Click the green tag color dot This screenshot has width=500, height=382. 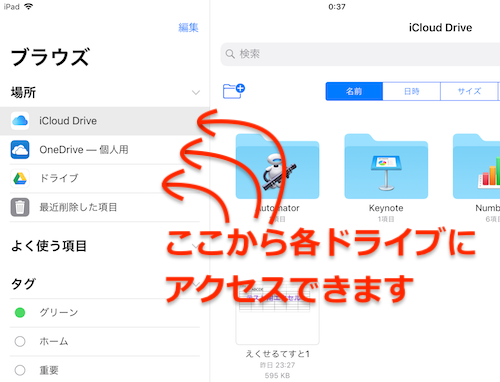(20, 313)
